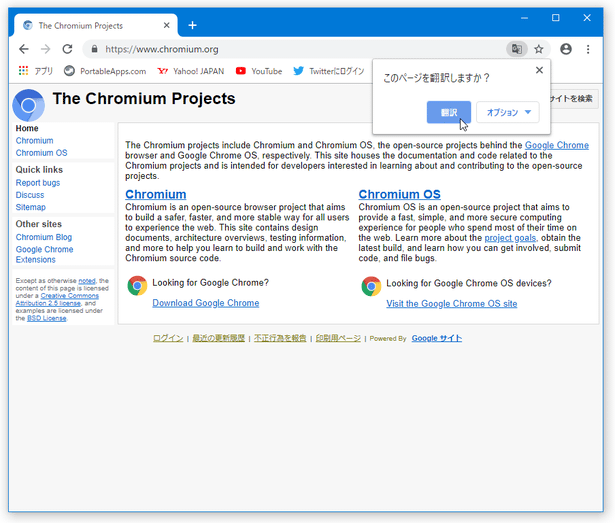Open the Report bugs link
The width and height of the screenshot is (615, 523).
pos(38,183)
